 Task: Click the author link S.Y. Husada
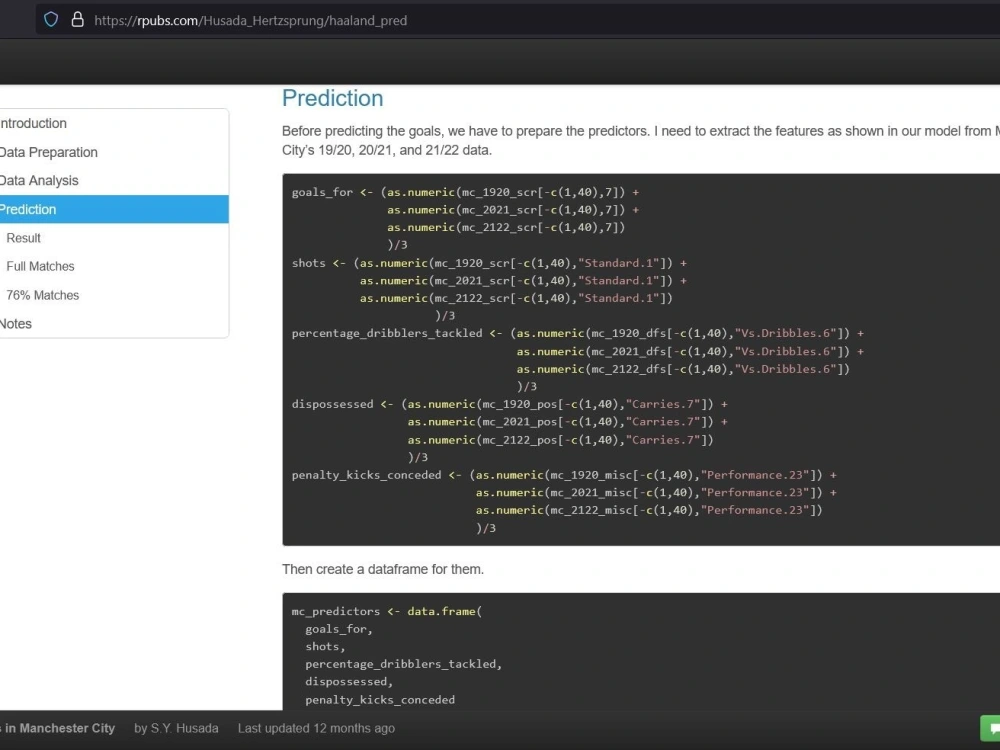coord(184,728)
